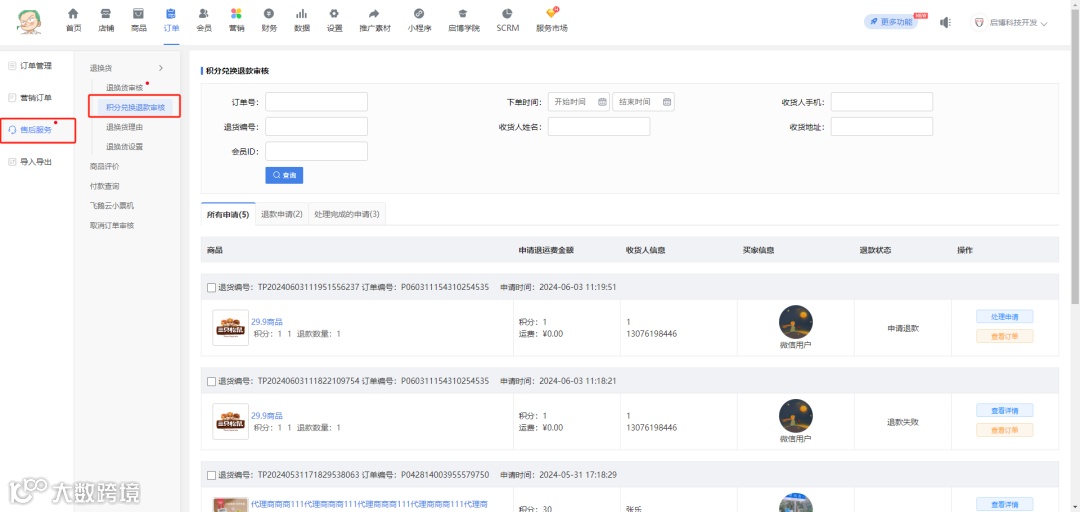Select the 订单 orders icon
1080x512 pixels.
pyautogui.click(x=171, y=14)
